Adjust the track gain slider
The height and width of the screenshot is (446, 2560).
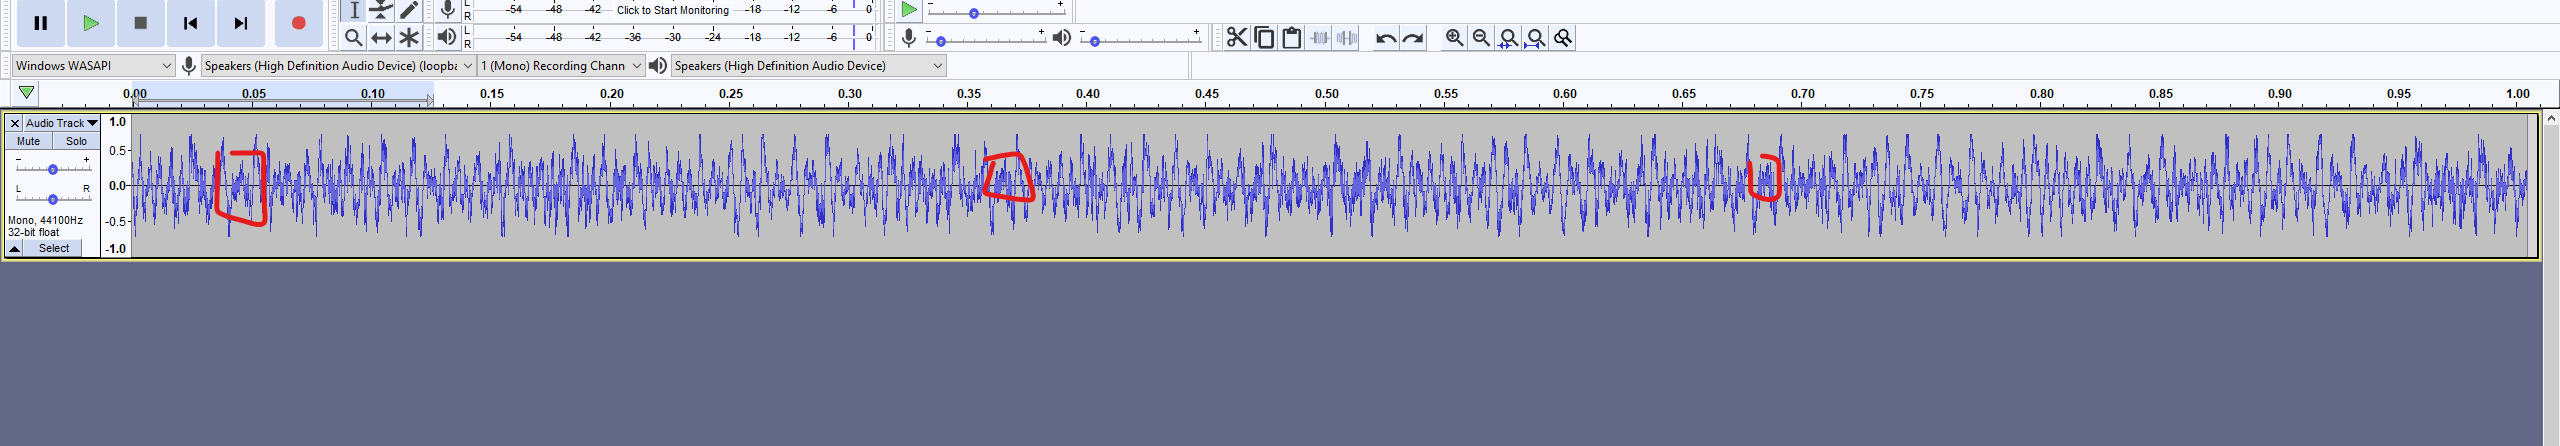pyautogui.click(x=52, y=168)
